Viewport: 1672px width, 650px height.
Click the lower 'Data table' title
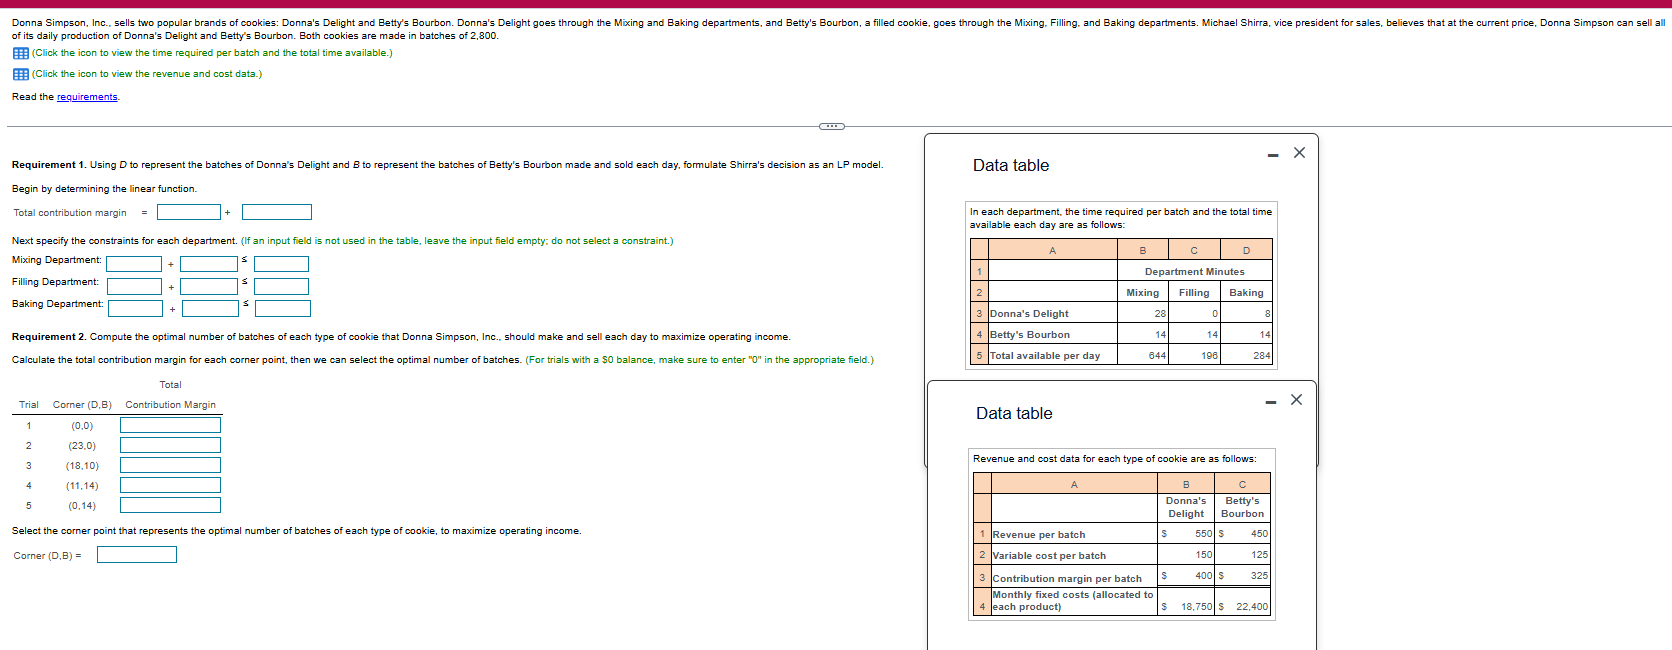[1014, 414]
